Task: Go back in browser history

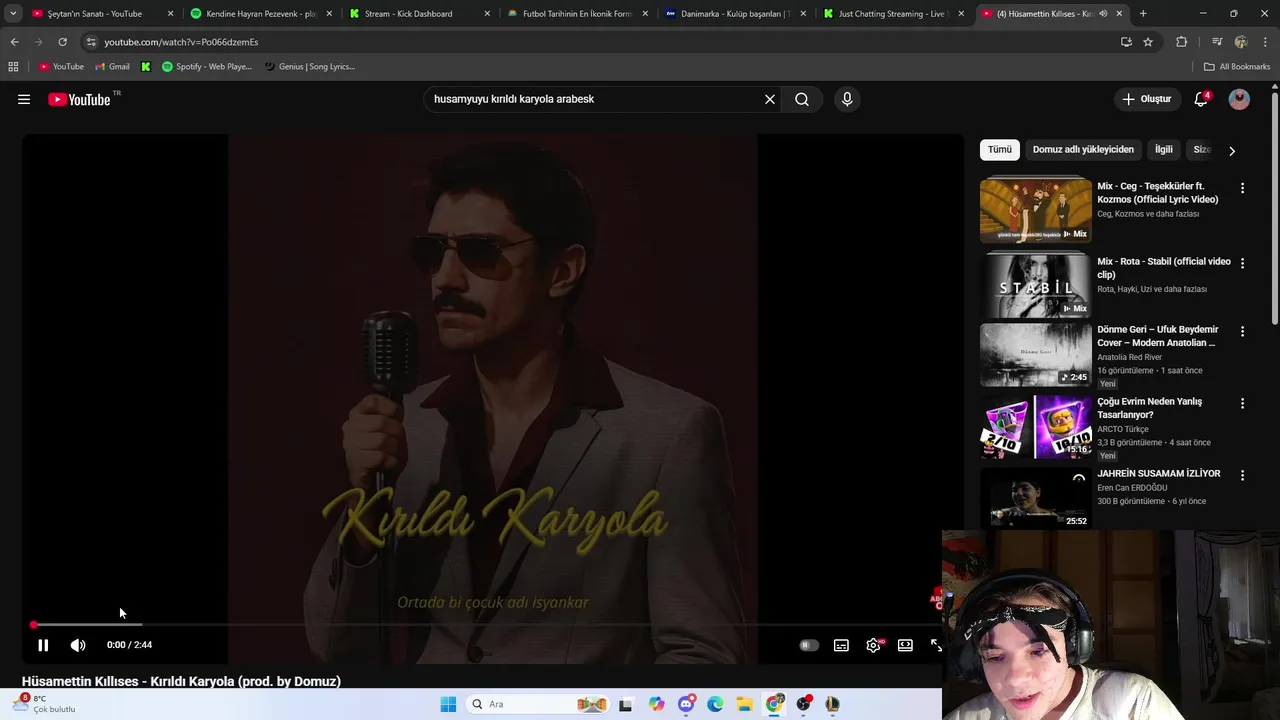Action: pos(14,42)
